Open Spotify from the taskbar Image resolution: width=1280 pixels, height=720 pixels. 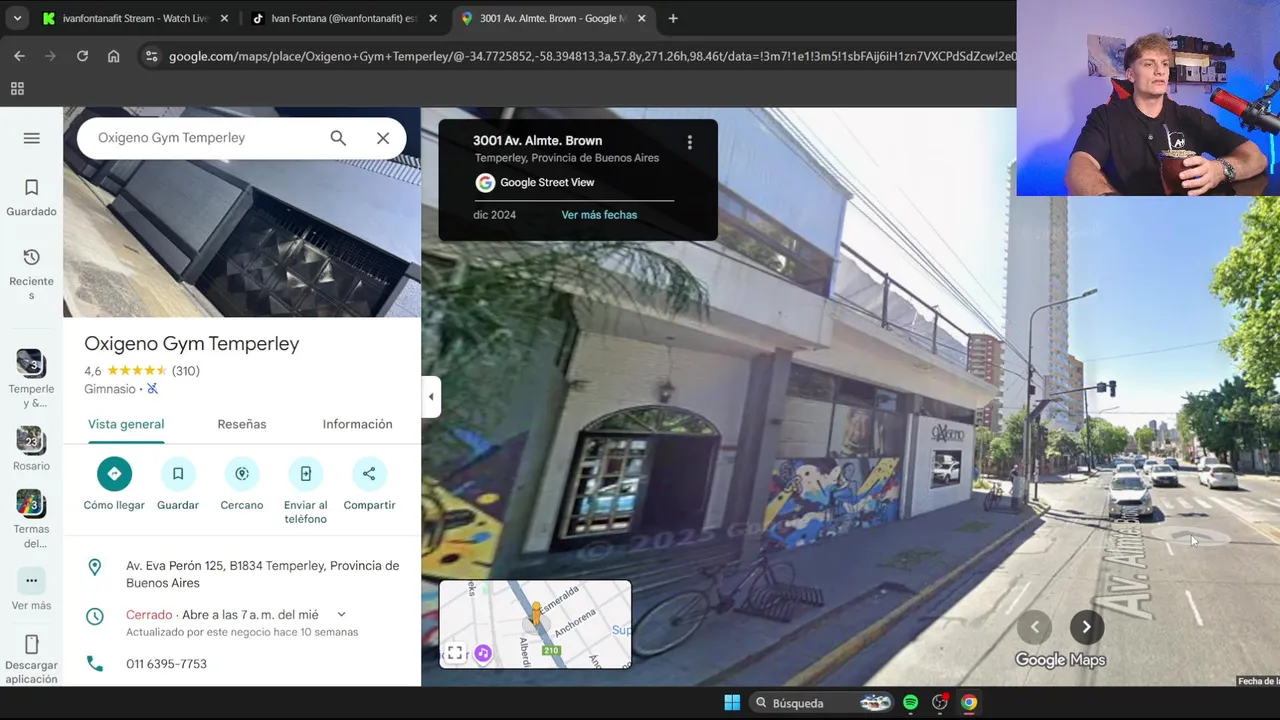click(x=910, y=703)
